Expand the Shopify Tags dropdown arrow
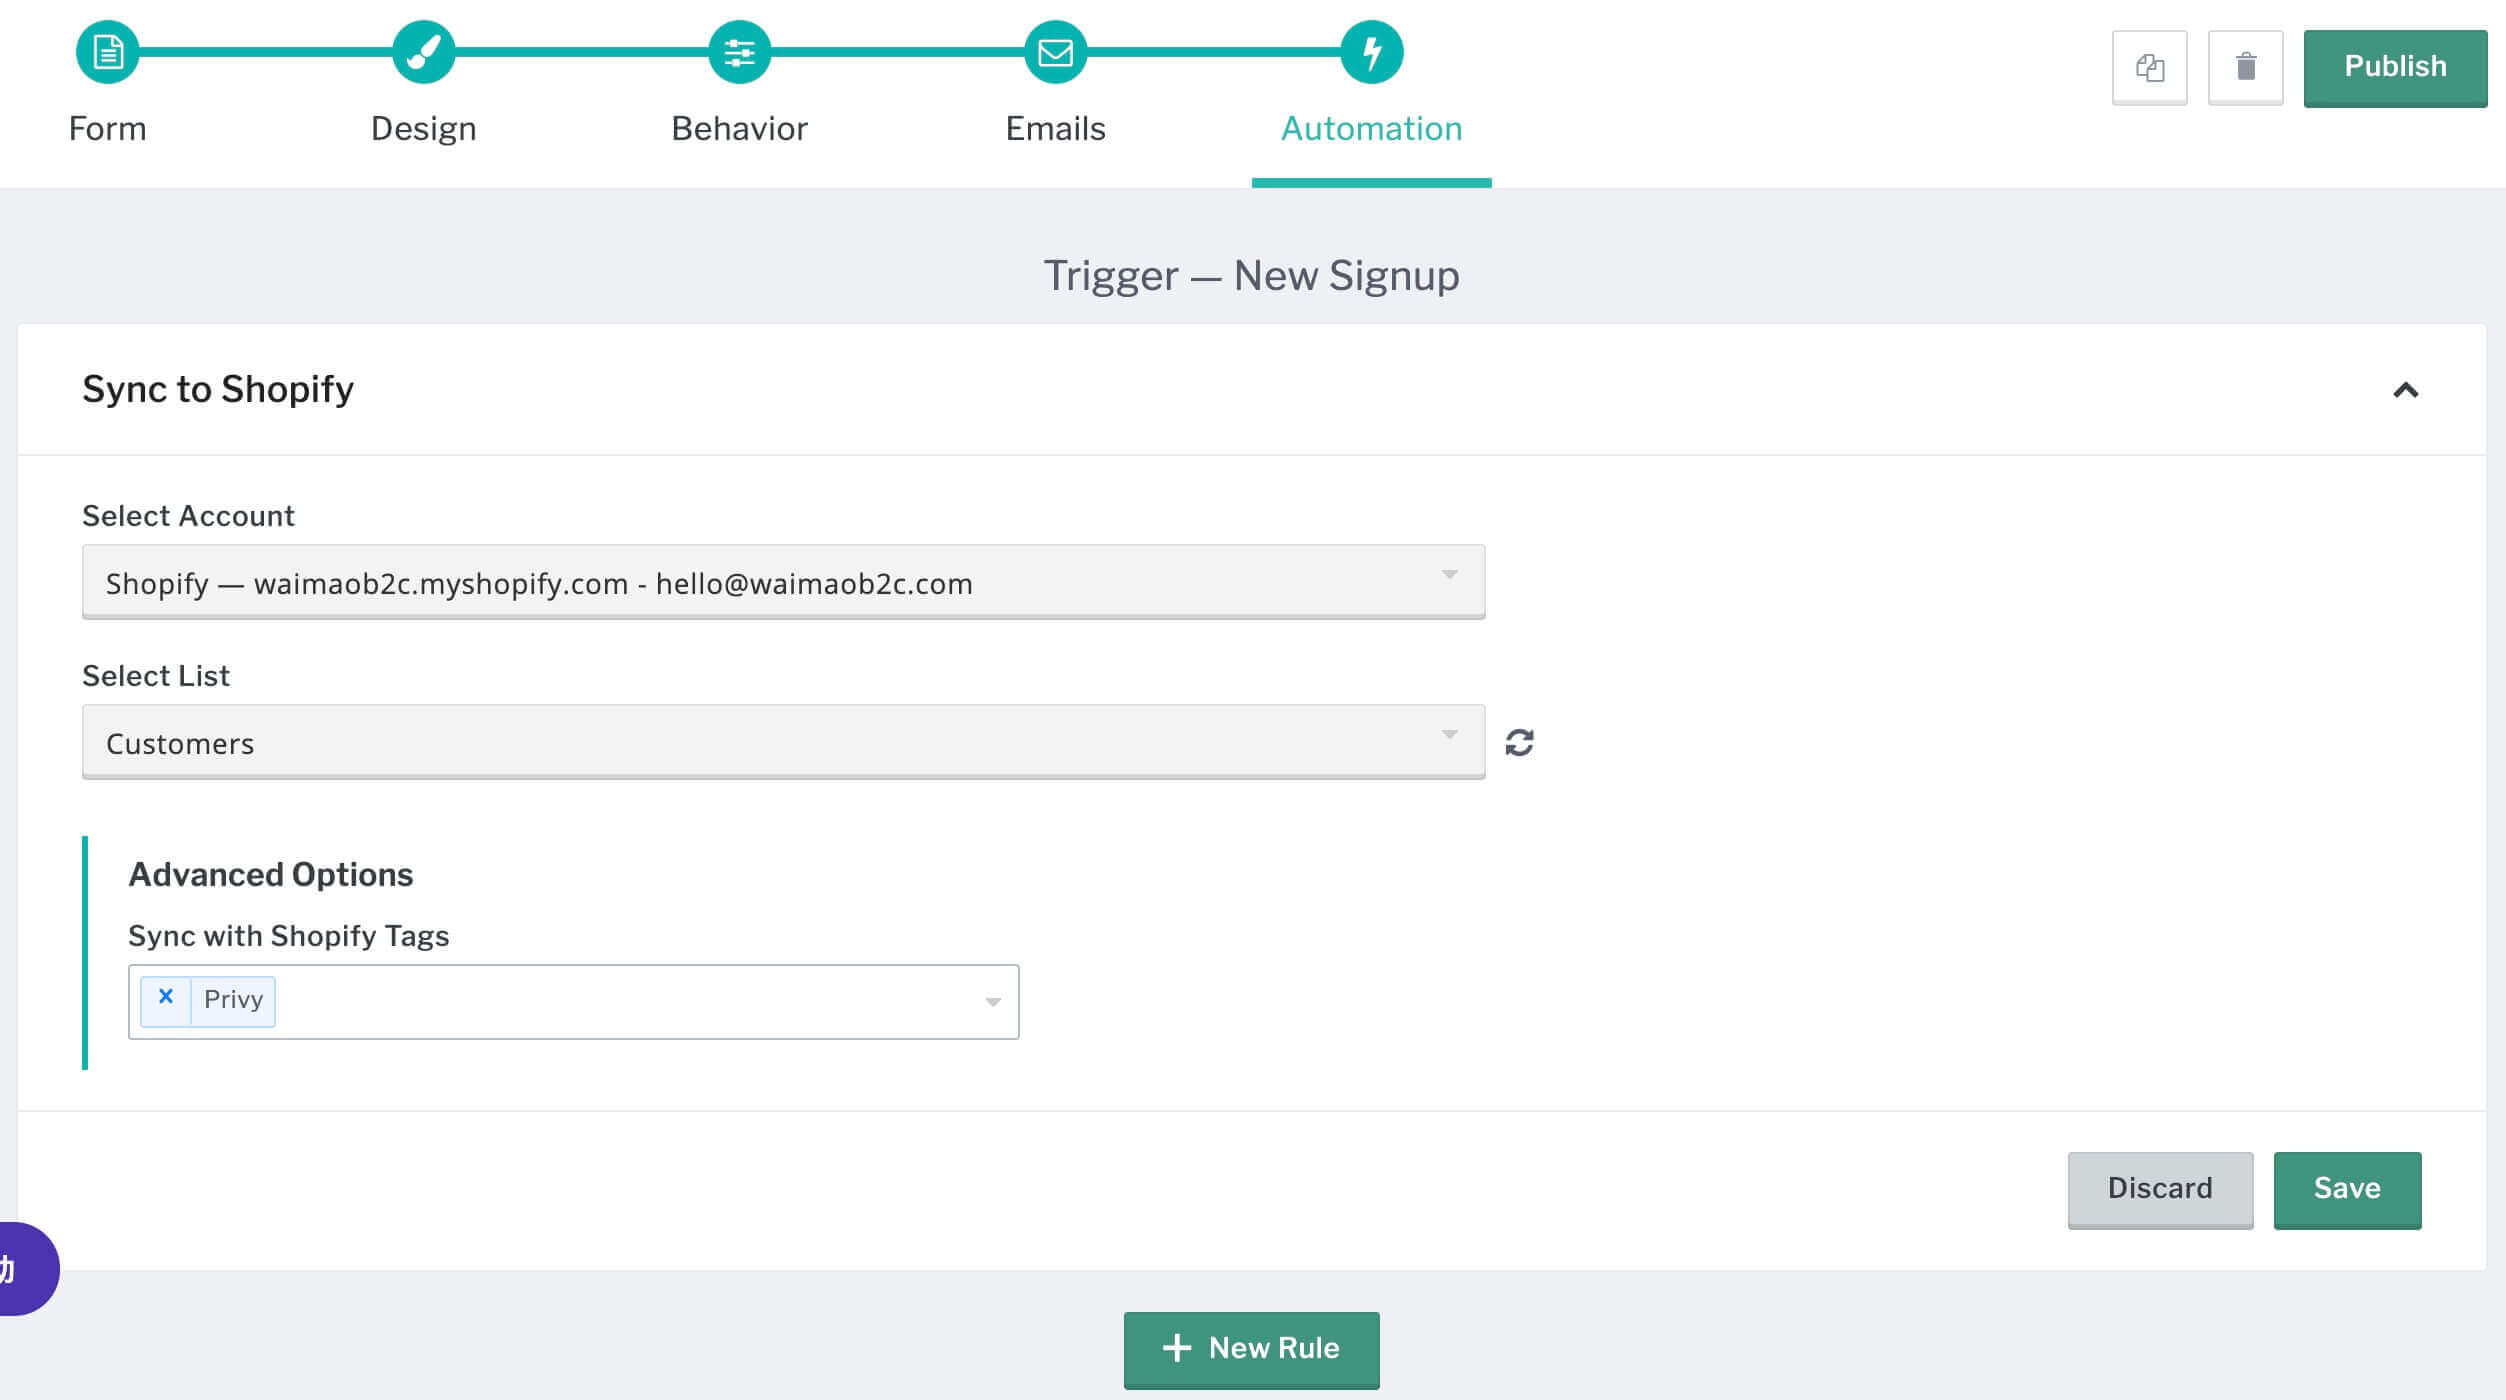2506x1400 pixels. click(x=992, y=1002)
